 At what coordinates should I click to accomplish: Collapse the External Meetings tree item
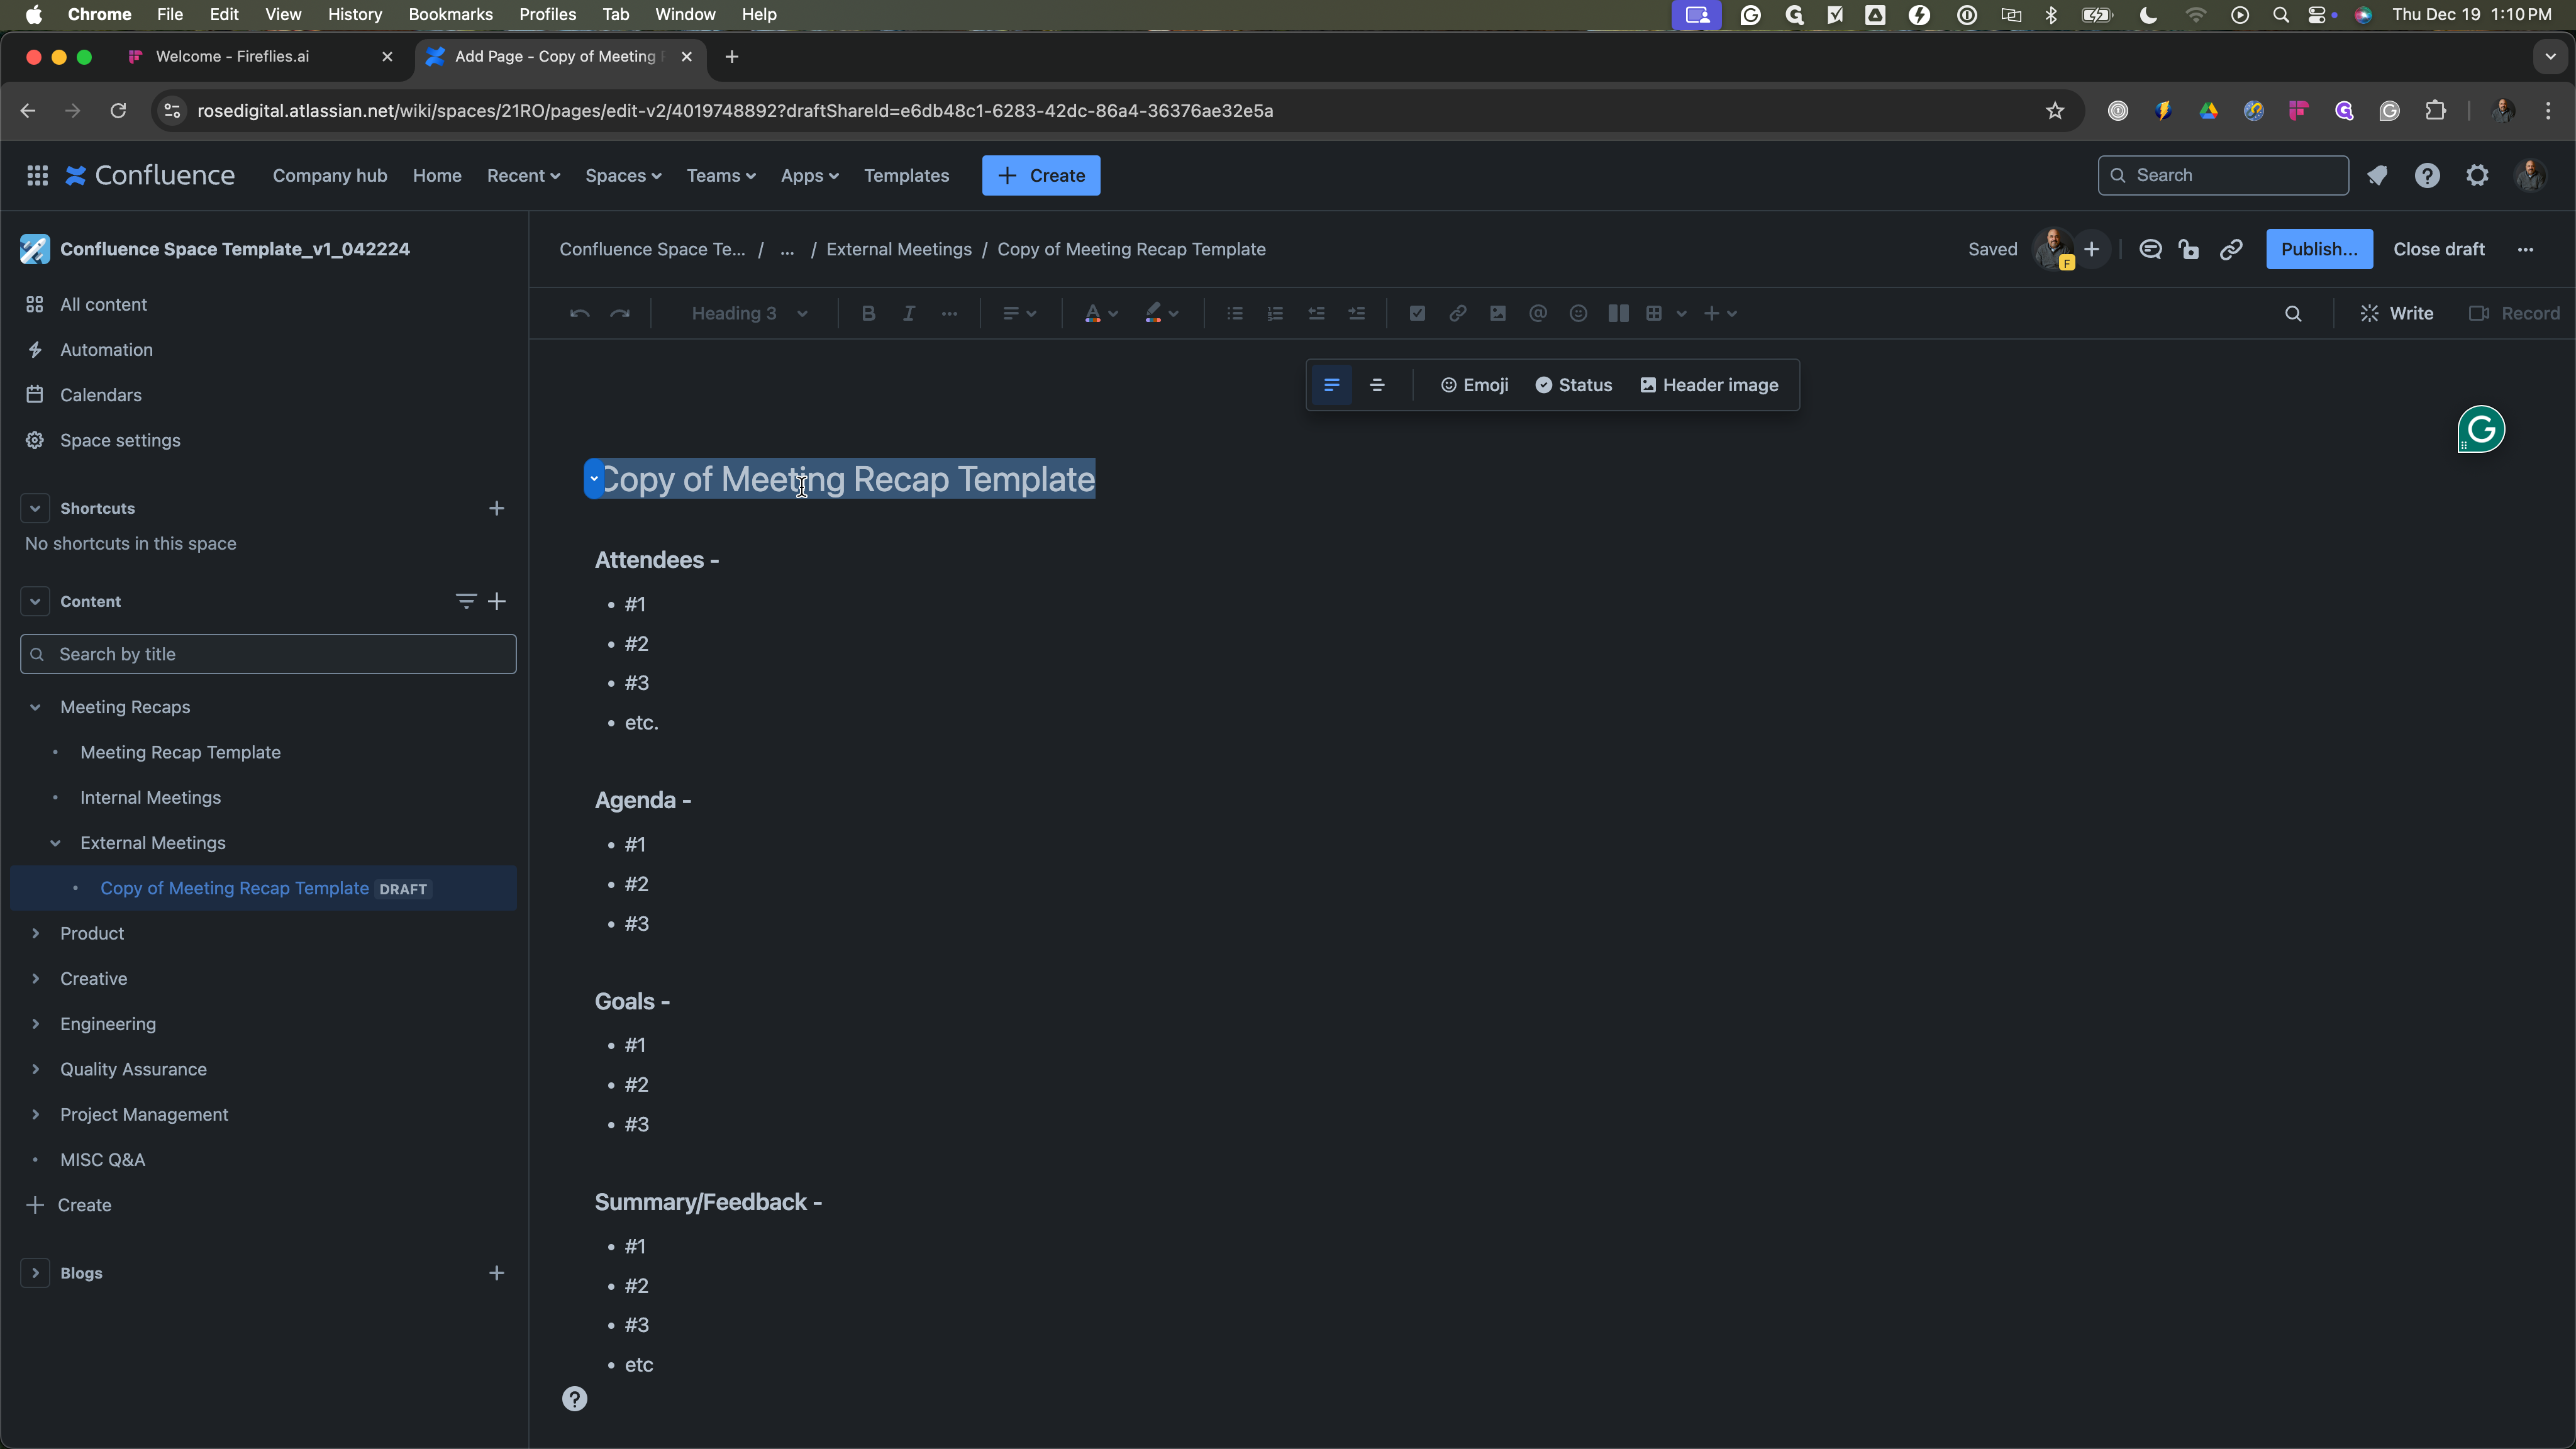pos(55,843)
